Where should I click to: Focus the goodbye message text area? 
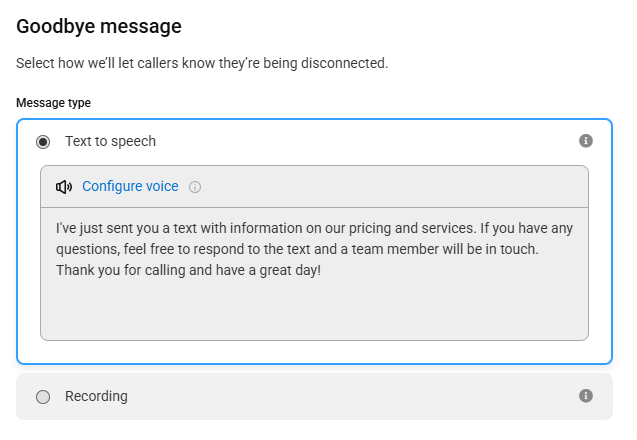click(x=314, y=274)
